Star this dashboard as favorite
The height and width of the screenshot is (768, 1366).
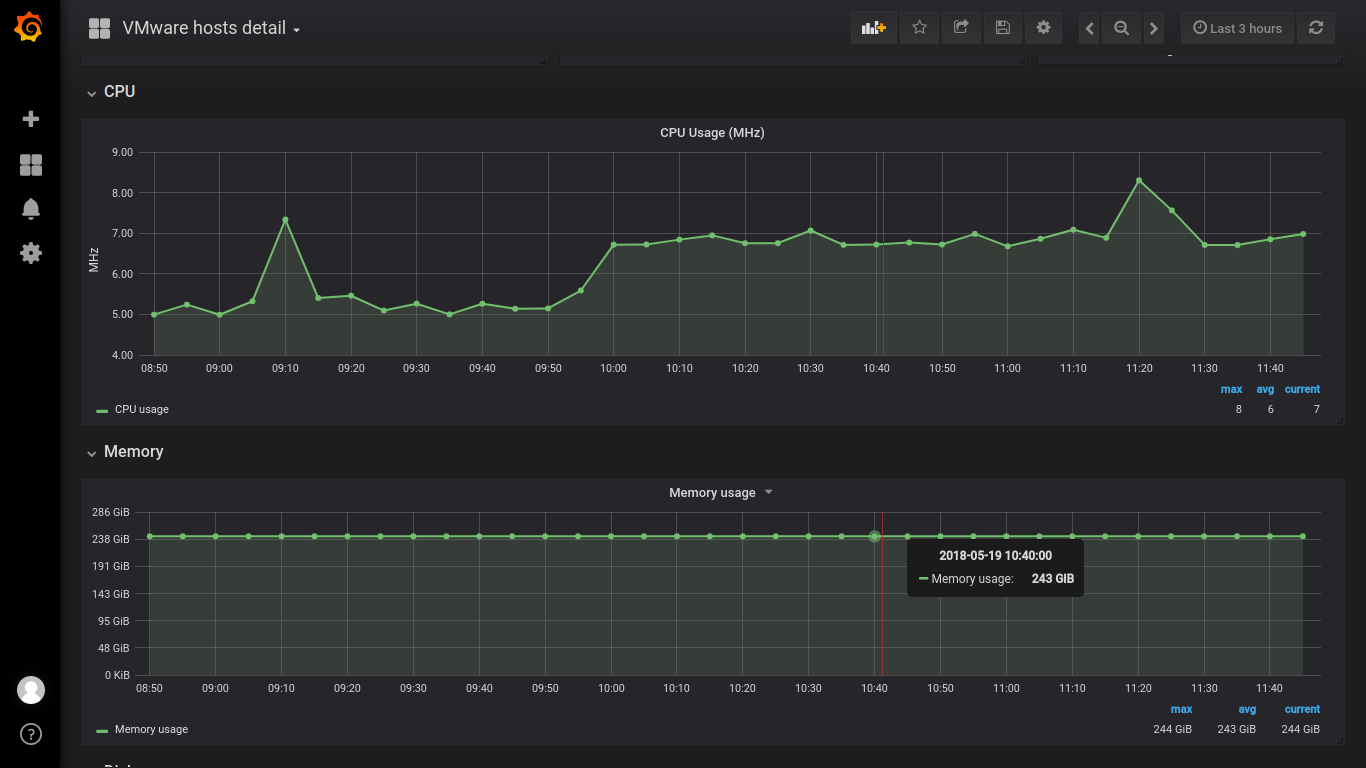[920, 28]
